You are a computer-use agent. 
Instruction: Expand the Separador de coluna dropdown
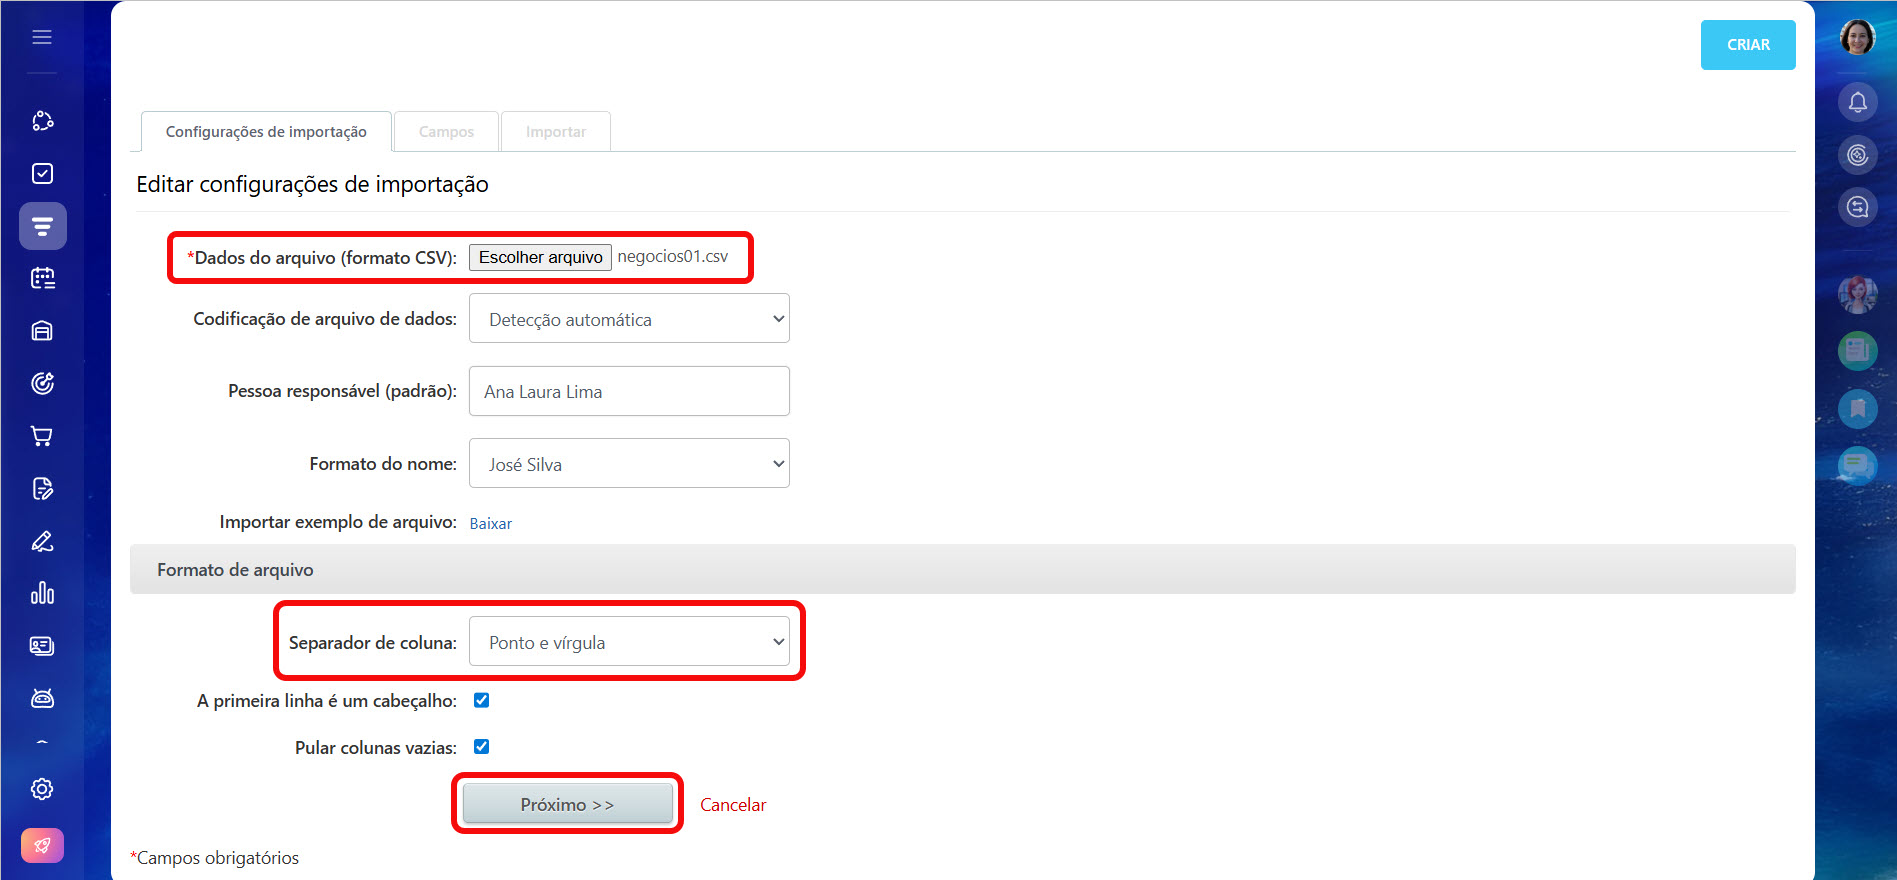click(x=629, y=642)
